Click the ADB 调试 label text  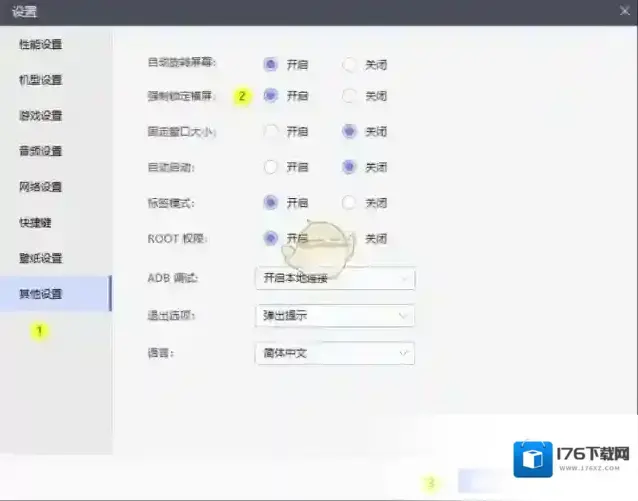click(173, 278)
